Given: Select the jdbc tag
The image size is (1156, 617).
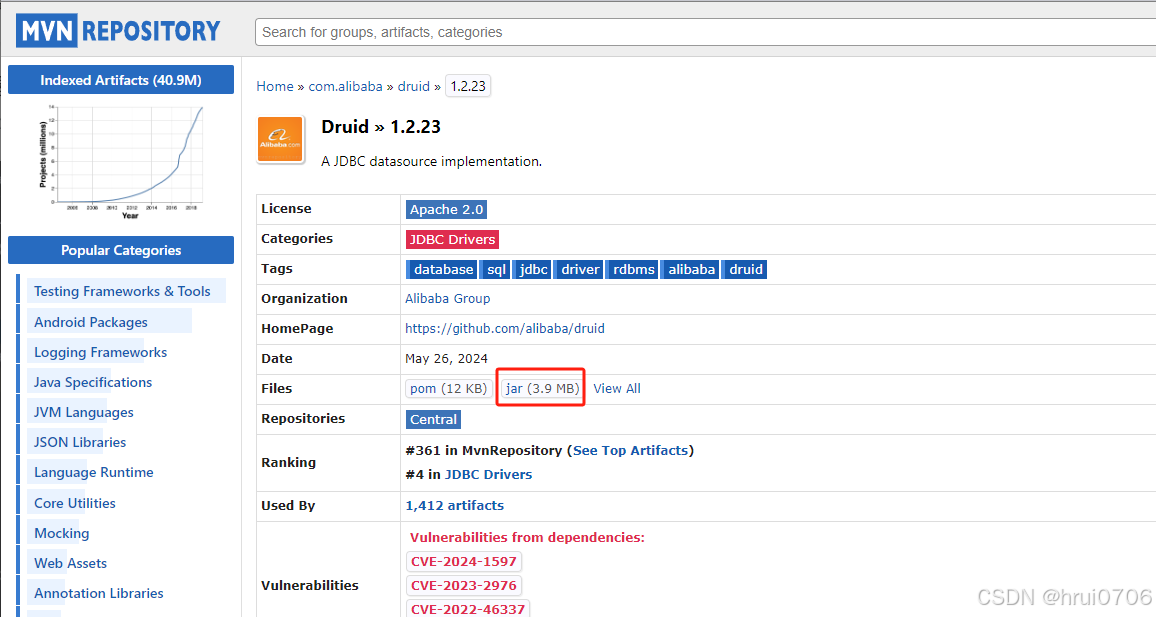Looking at the screenshot, I should [532, 270].
